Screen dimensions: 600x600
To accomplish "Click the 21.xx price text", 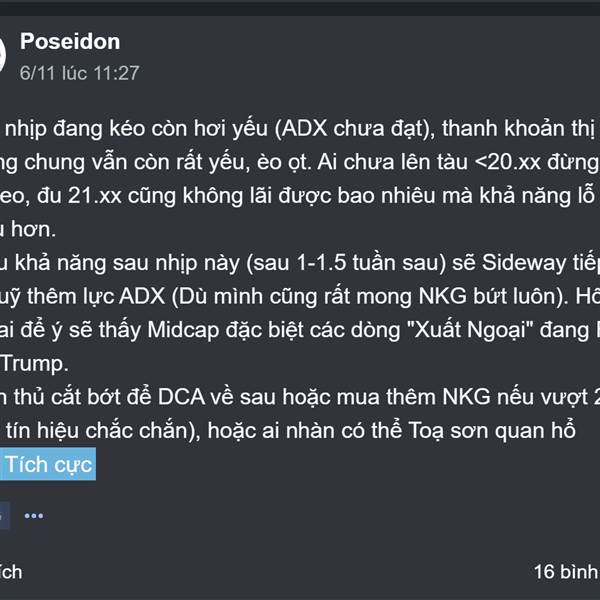I will [95, 196].
